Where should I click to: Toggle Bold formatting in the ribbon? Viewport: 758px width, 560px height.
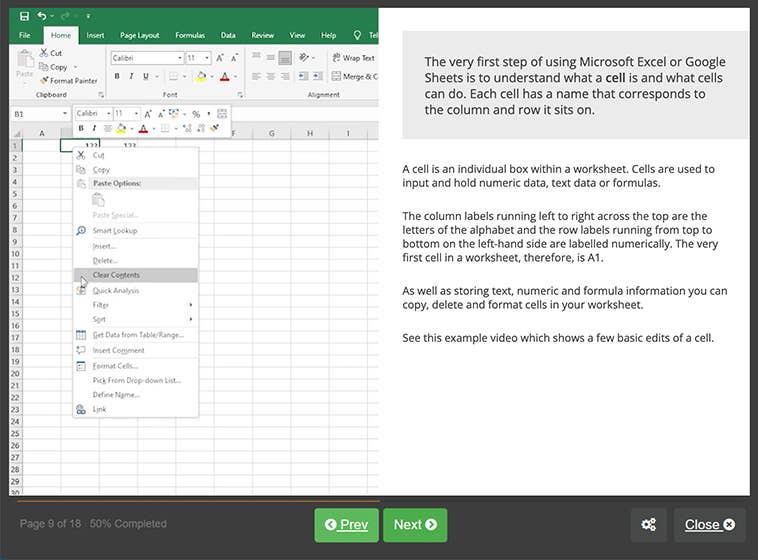tap(117, 76)
